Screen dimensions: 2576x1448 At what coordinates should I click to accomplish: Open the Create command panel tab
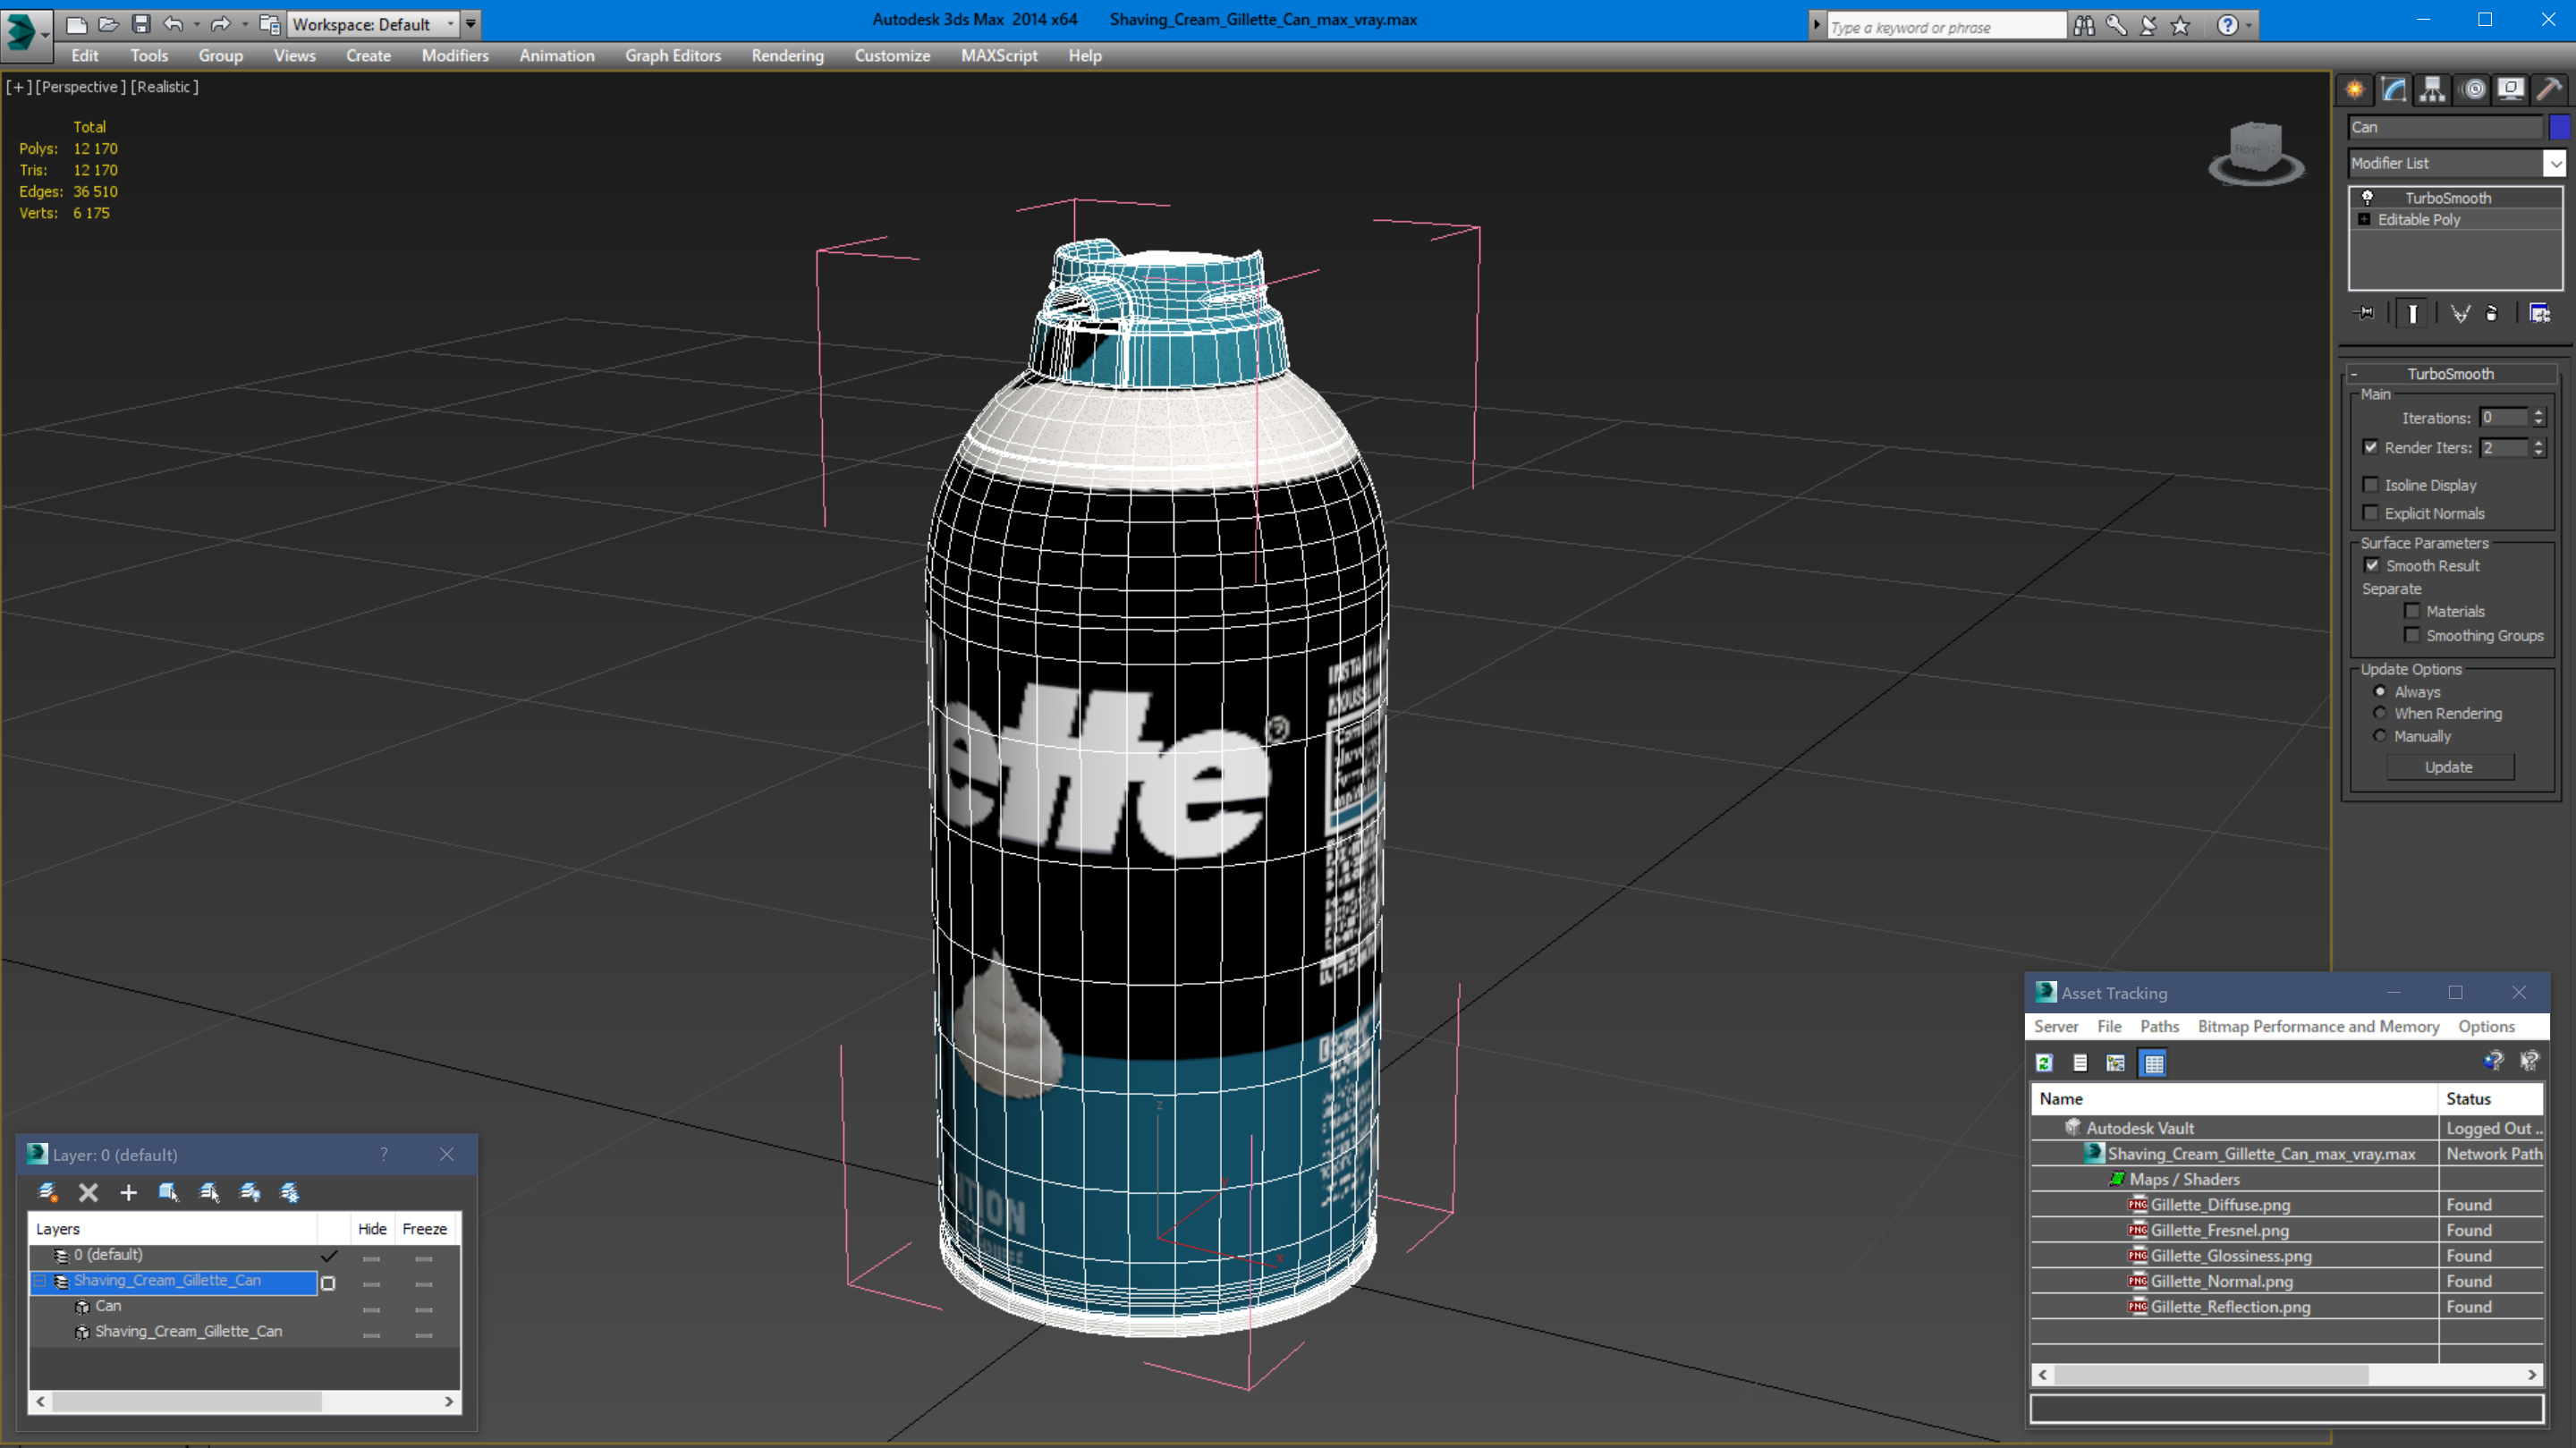pyautogui.click(x=2355, y=90)
